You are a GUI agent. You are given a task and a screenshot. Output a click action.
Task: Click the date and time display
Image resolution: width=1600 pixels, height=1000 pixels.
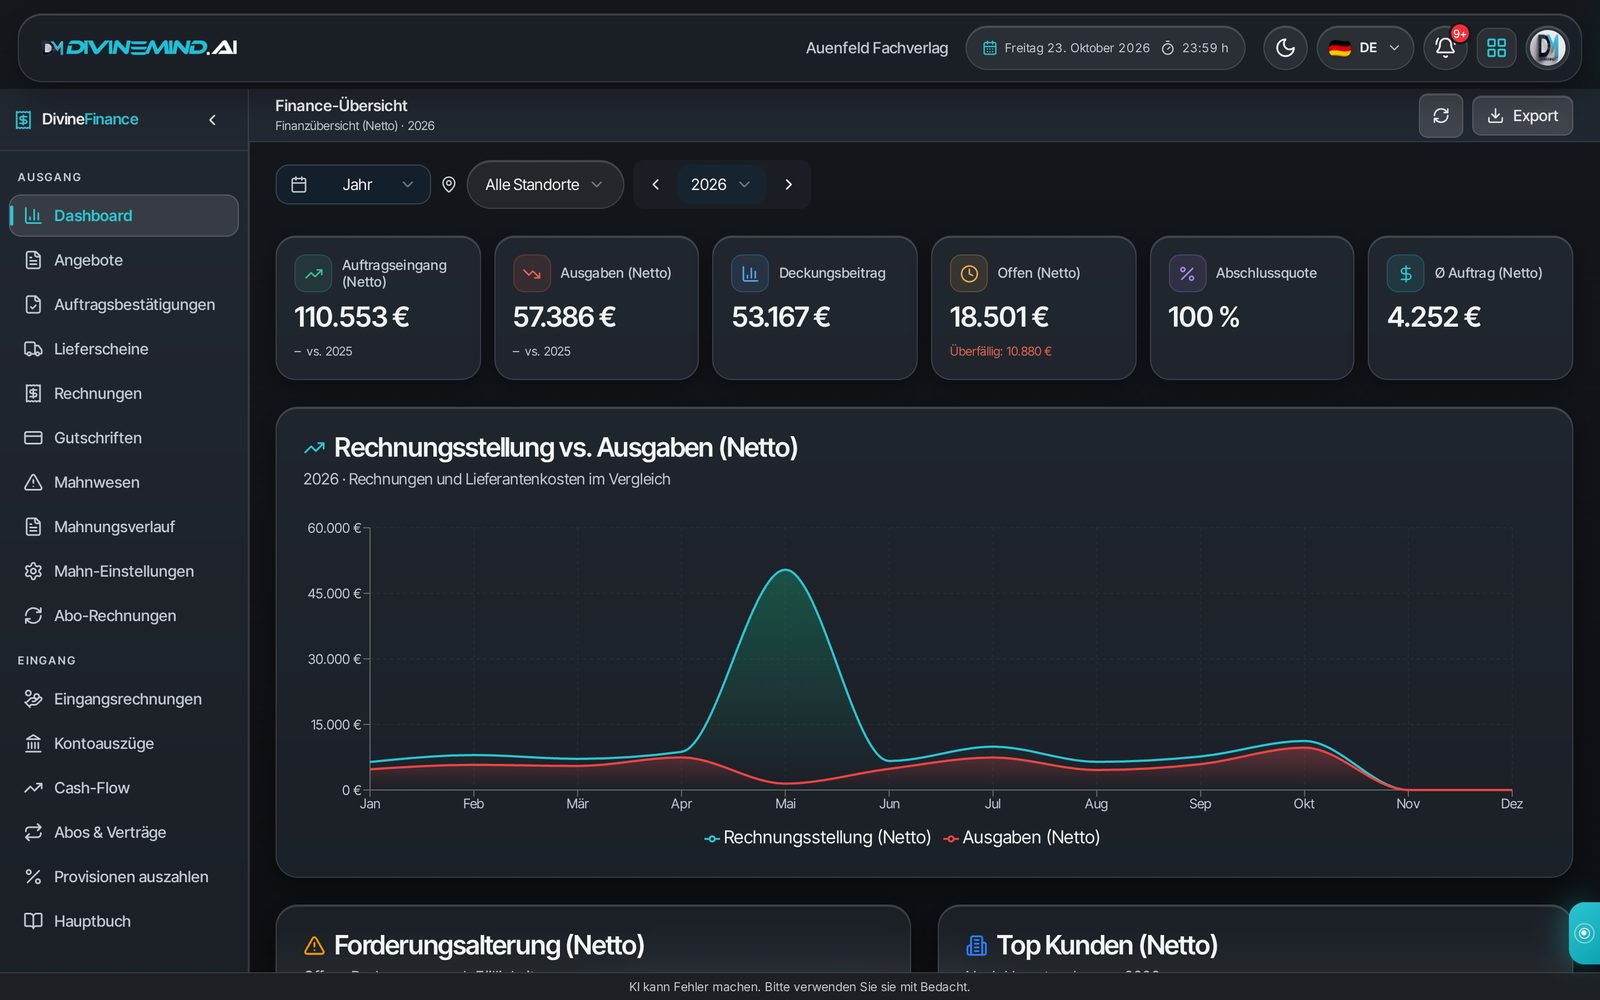coord(1105,48)
